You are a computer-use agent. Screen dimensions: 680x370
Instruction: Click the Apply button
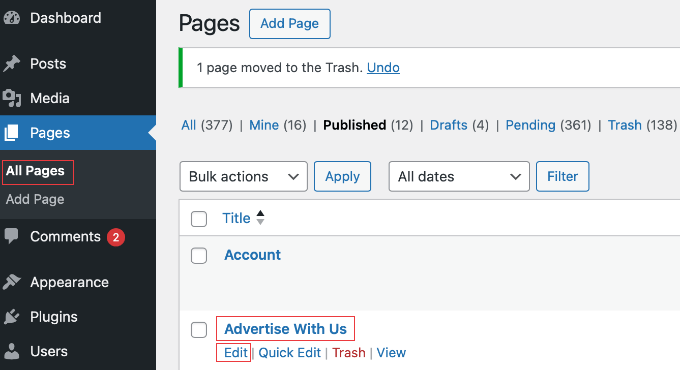pyautogui.click(x=342, y=177)
